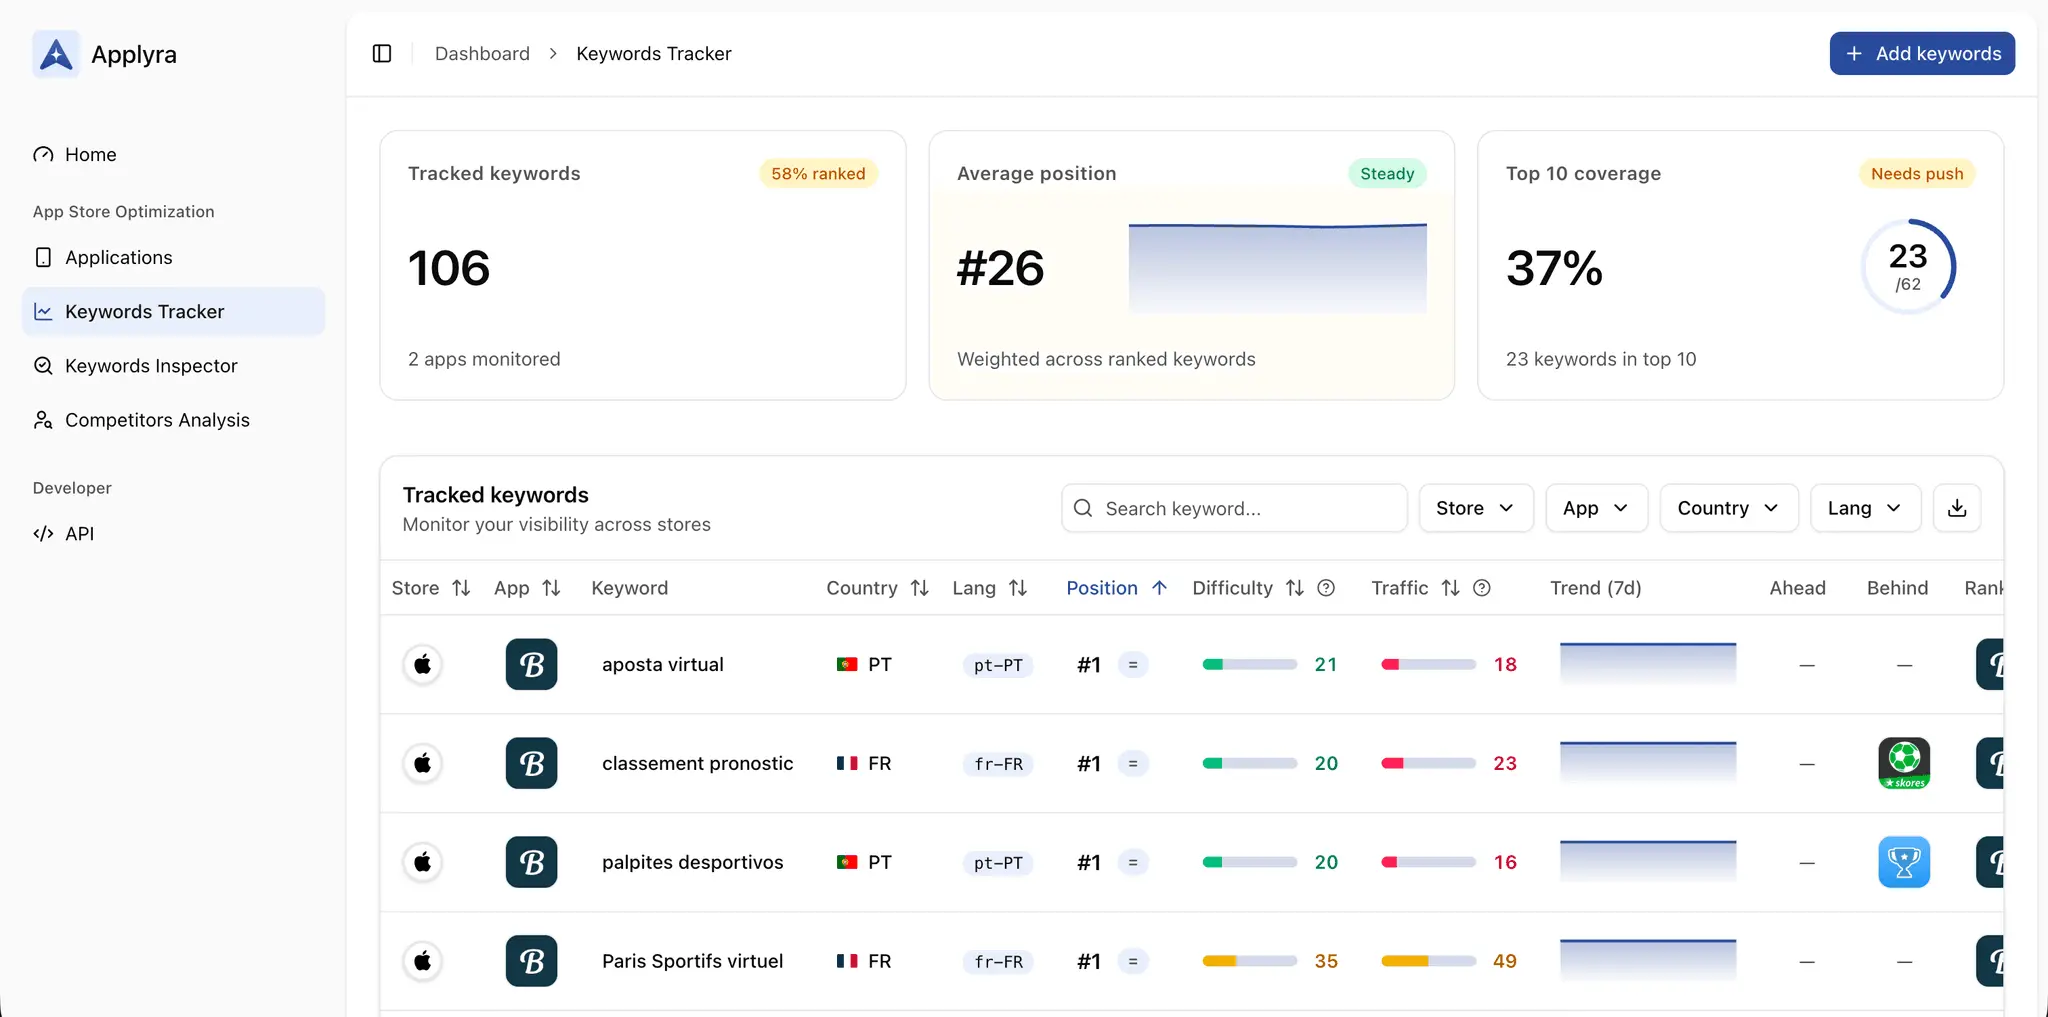Image resolution: width=2048 pixels, height=1017 pixels.
Task: Click 'fr-FR' tag in classement pronostic row
Action: point(998,765)
